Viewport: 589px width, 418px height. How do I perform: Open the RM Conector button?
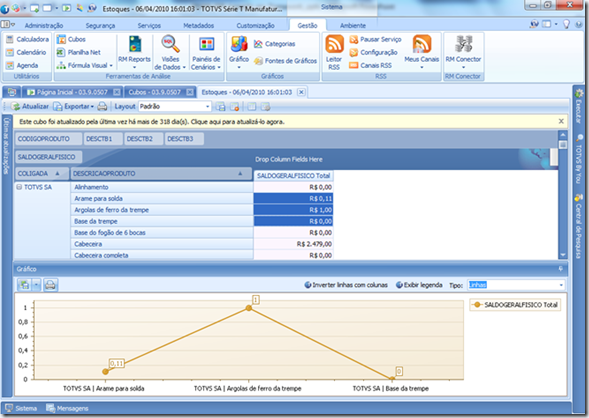coord(463,52)
